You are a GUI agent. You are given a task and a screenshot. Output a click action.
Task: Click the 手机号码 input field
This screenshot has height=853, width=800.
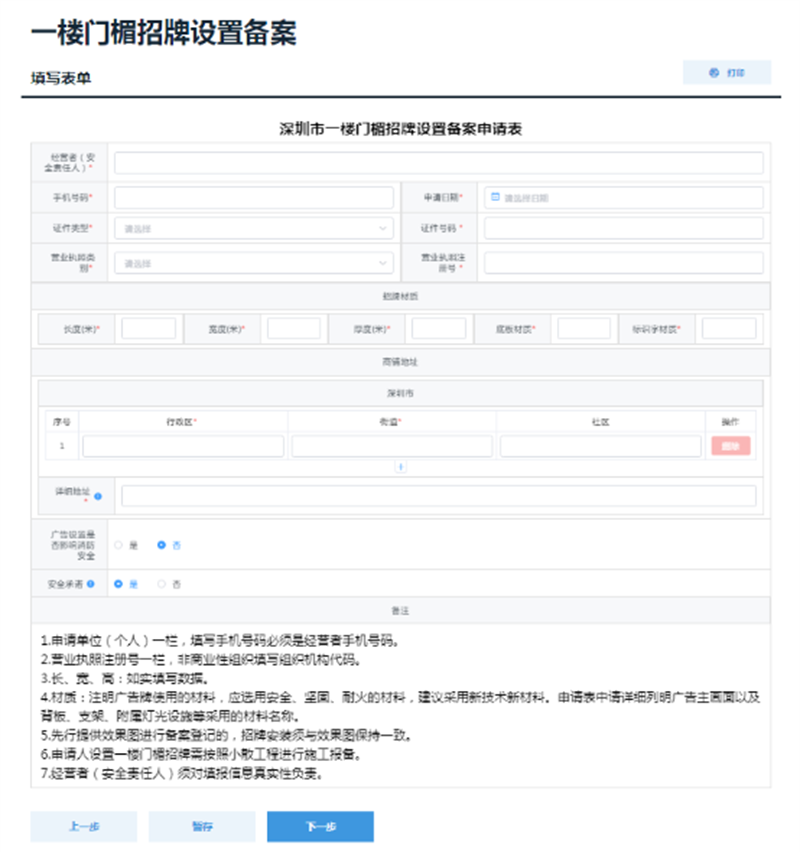pyautogui.click(x=254, y=198)
